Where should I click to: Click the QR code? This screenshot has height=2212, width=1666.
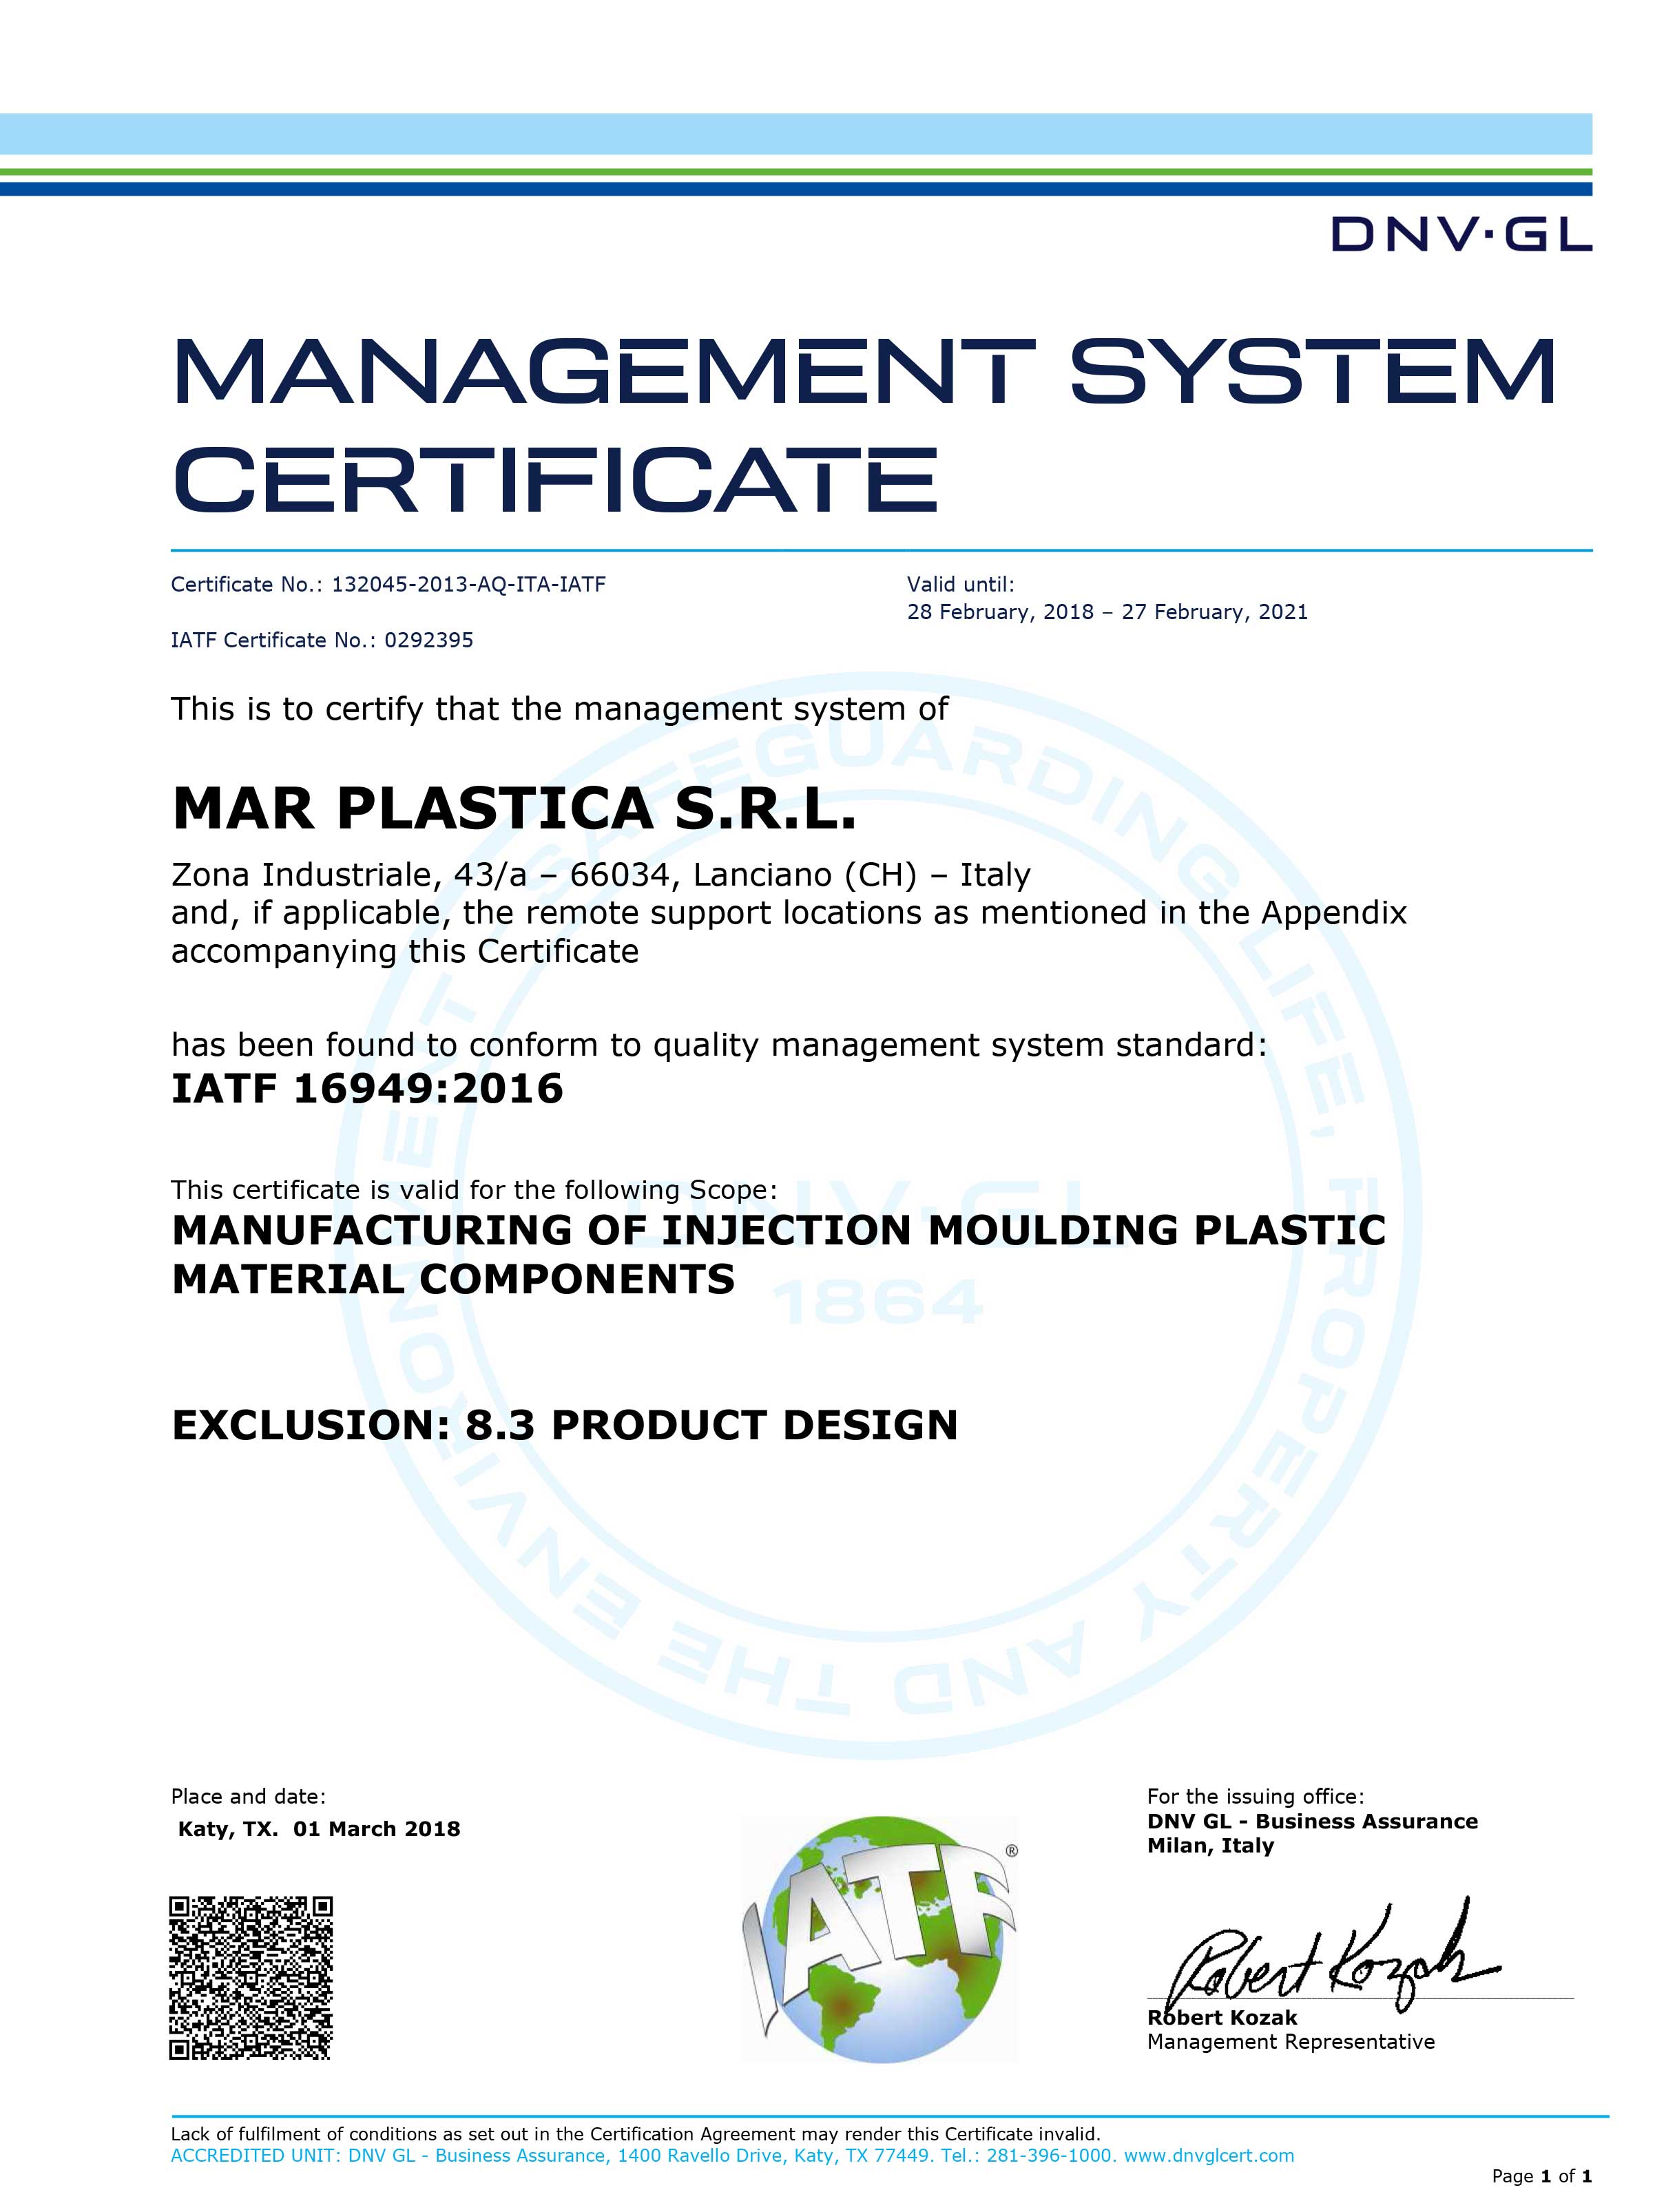(x=251, y=1977)
